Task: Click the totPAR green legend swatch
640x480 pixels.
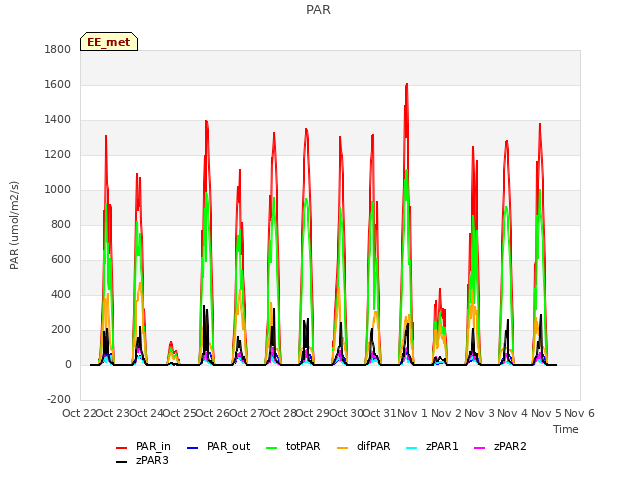Action: (271, 448)
